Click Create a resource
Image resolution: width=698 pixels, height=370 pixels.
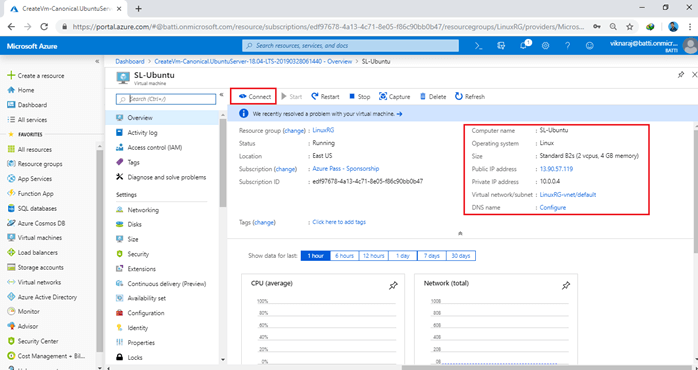36,76
